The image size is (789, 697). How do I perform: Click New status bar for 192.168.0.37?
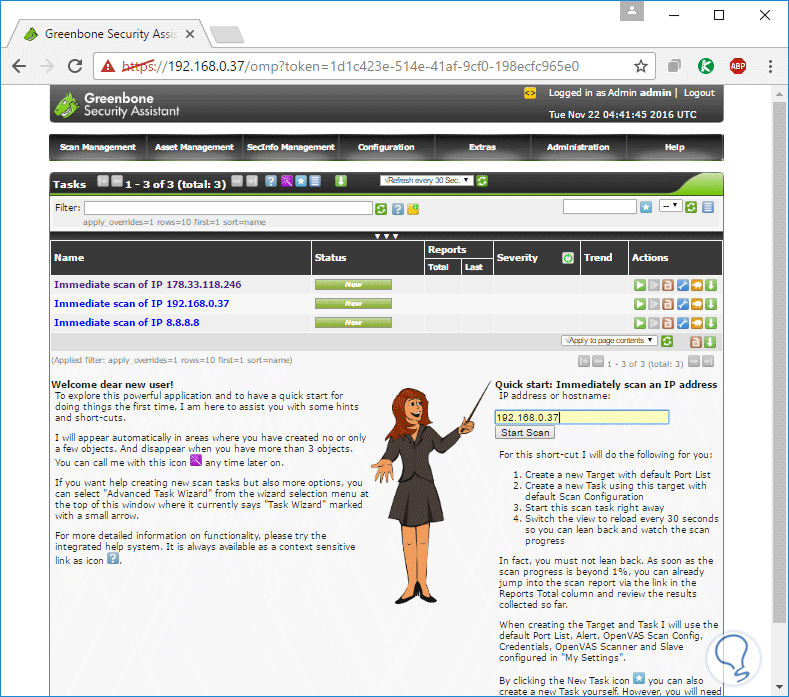(x=353, y=304)
